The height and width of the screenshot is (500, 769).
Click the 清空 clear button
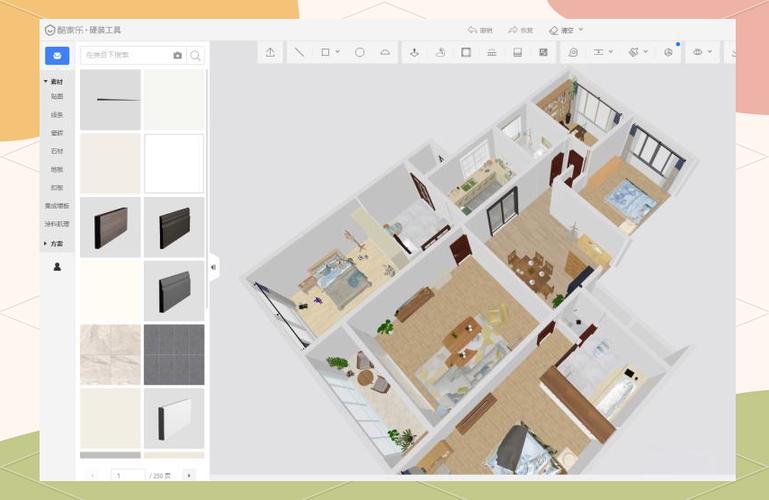pos(561,30)
